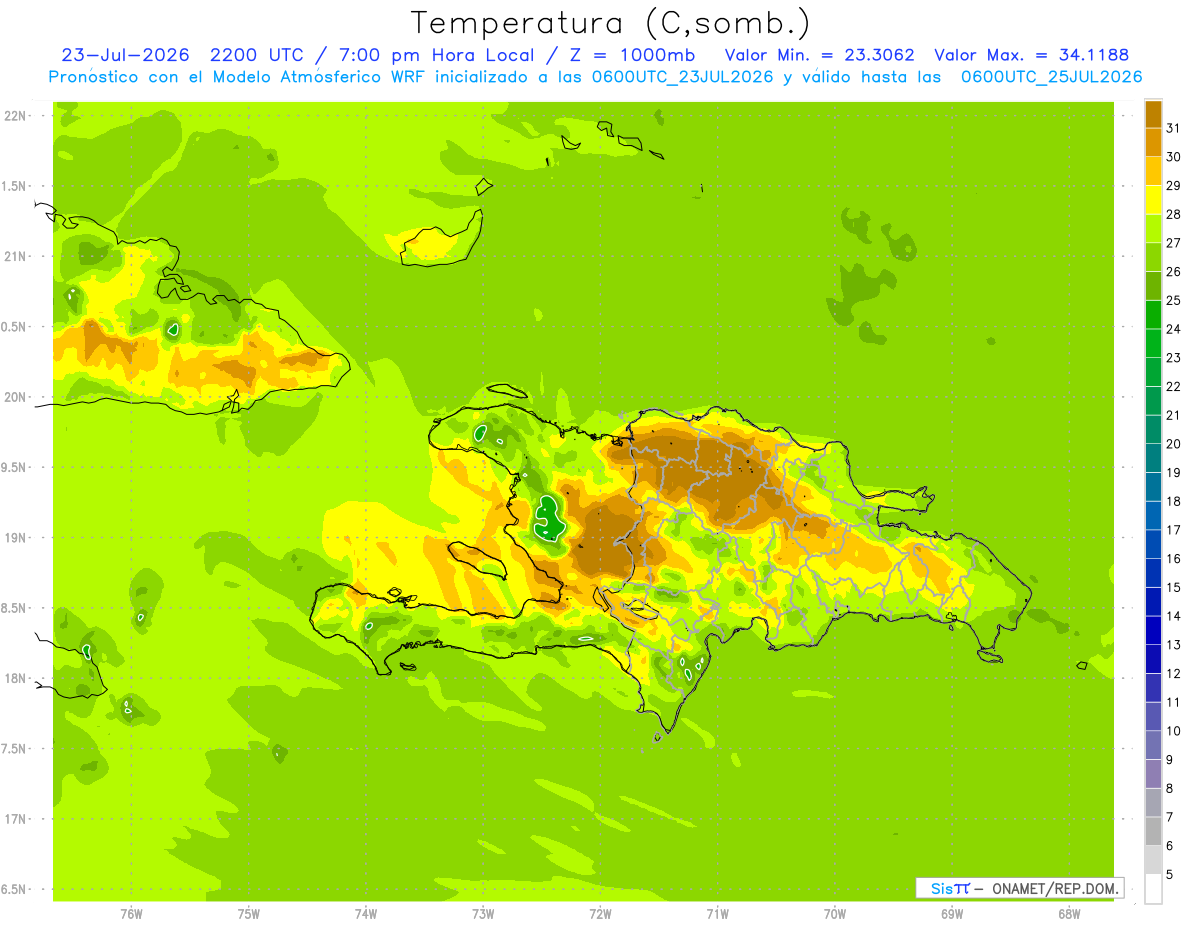Pick the dark brown legend swatch above 31
The width and height of the screenshot is (1200, 927).
pyautogui.click(x=1153, y=114)
